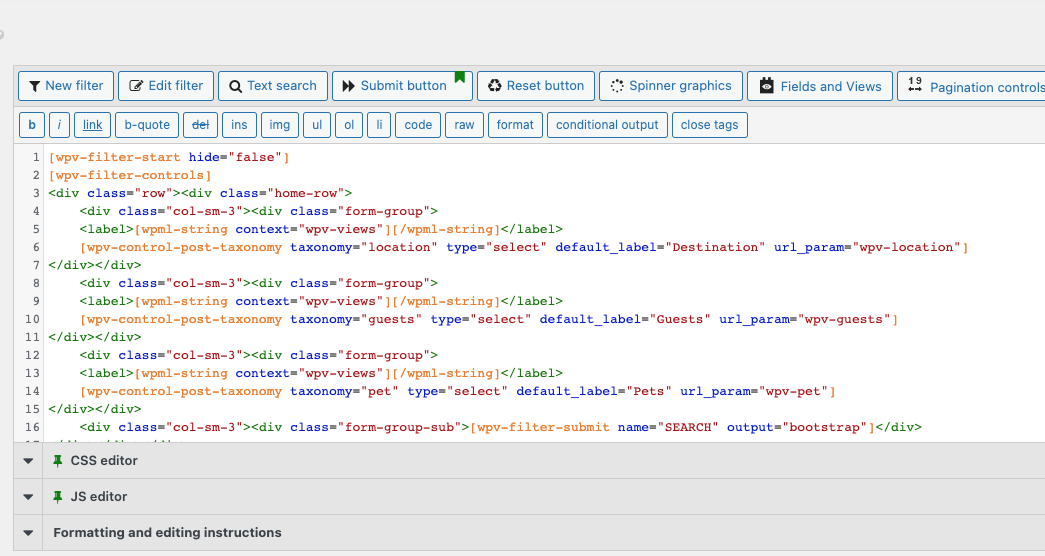Viewport: 1045px width, 556px height.
Task: Expand the Formatting and editing instructions arrow
Action: 28,533
